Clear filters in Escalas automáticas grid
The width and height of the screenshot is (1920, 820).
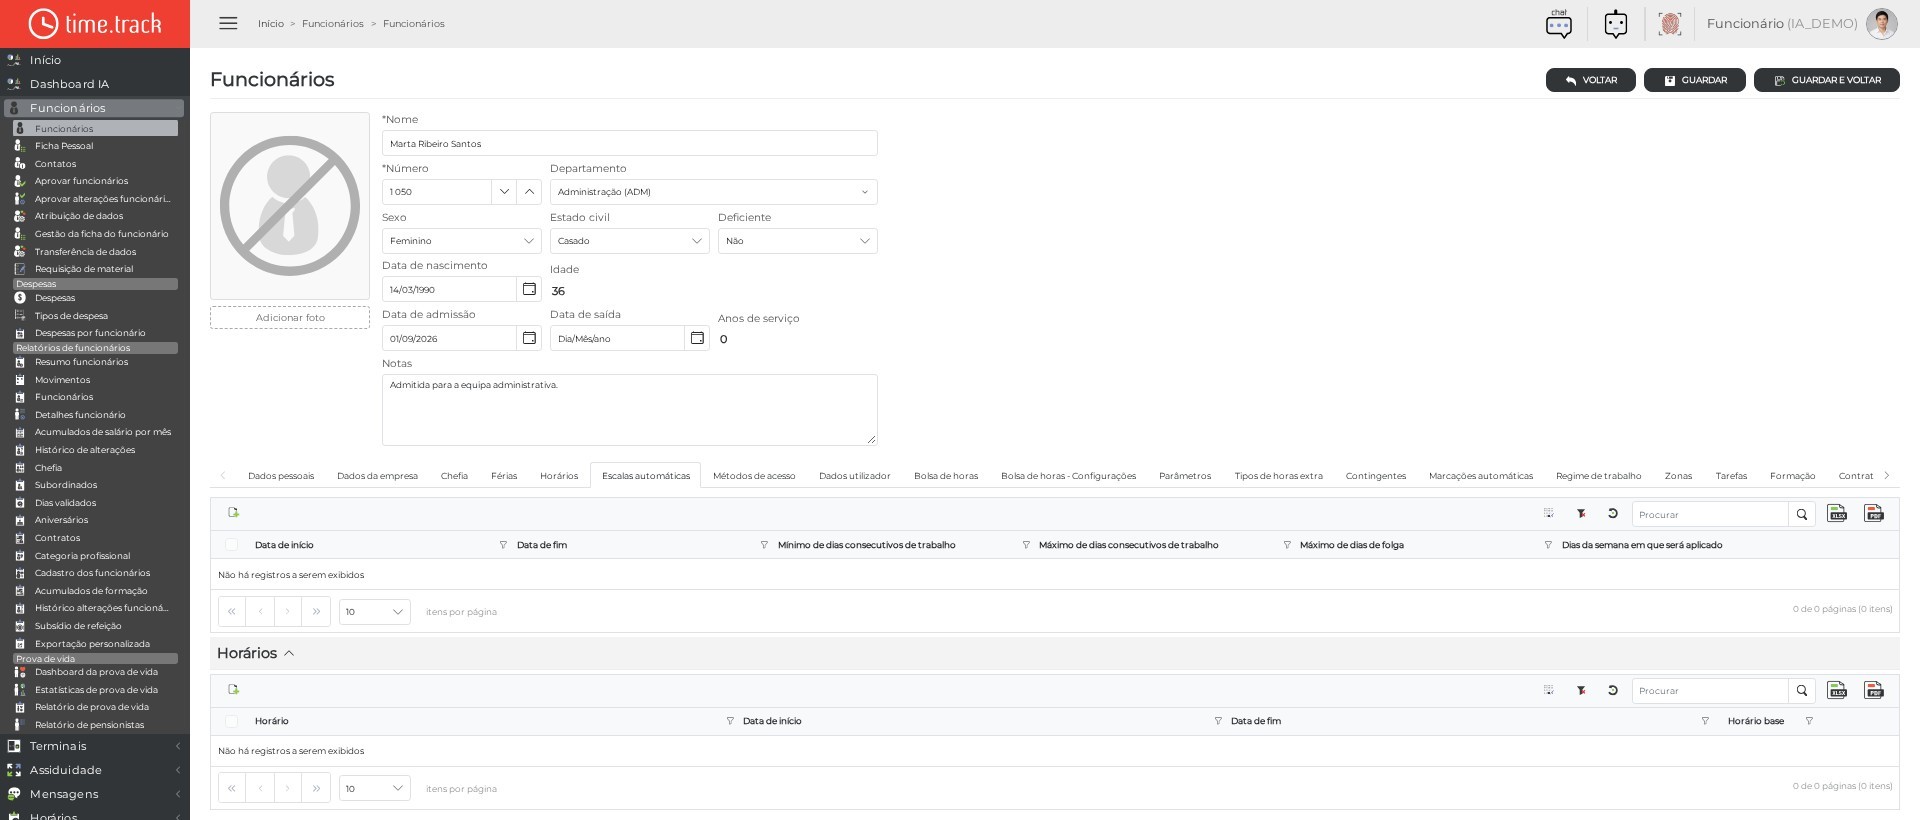click(1581, 513)
